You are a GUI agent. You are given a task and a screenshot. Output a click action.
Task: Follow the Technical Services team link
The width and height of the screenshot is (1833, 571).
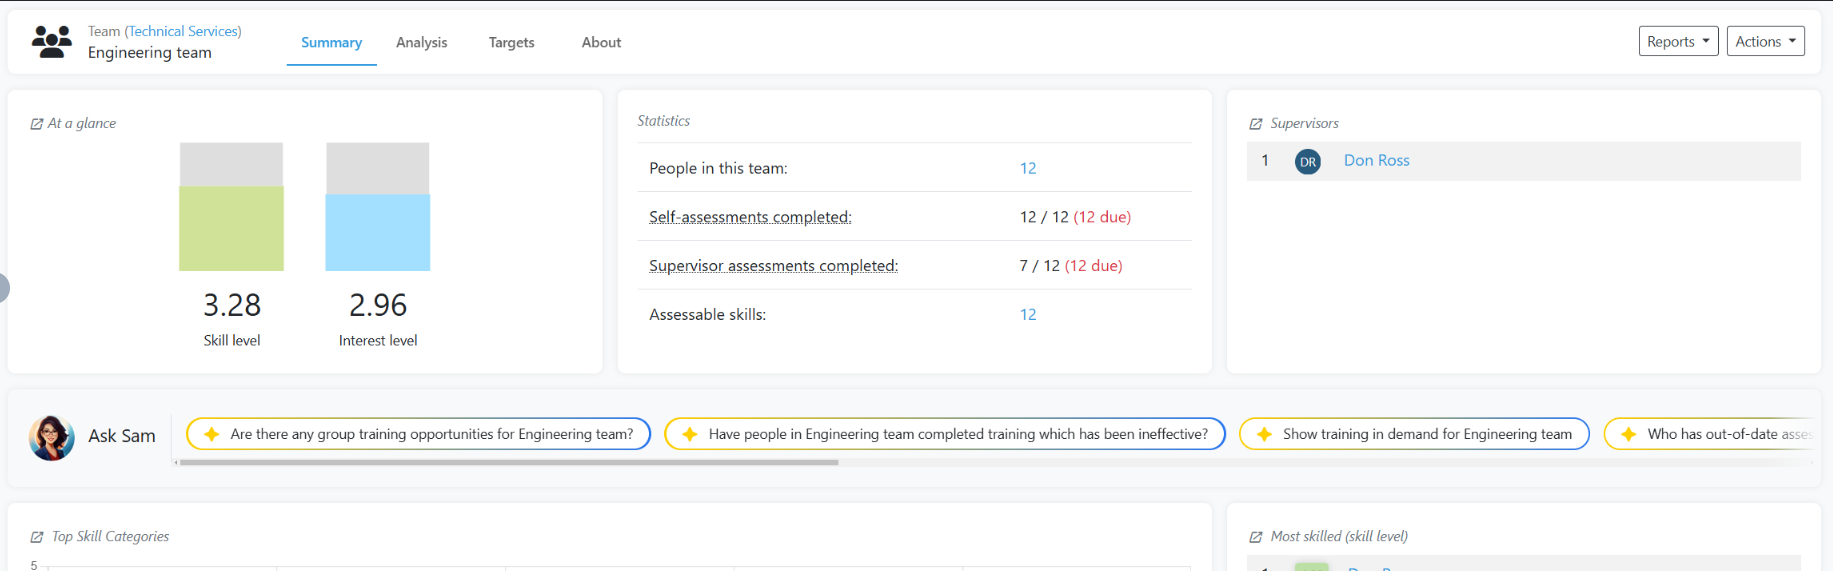tap(183, 31)
